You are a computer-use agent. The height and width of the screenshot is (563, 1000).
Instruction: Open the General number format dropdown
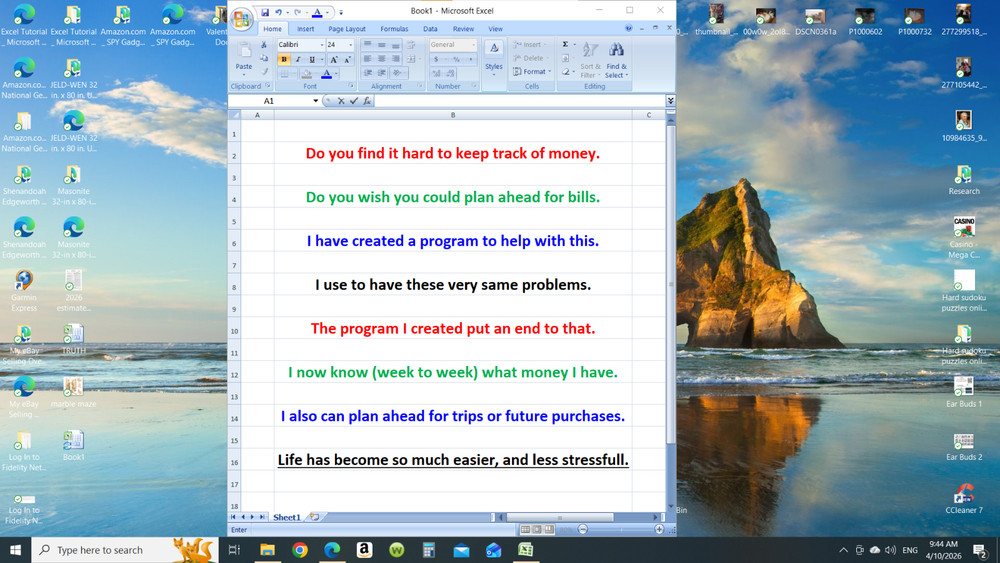point(473,45)
